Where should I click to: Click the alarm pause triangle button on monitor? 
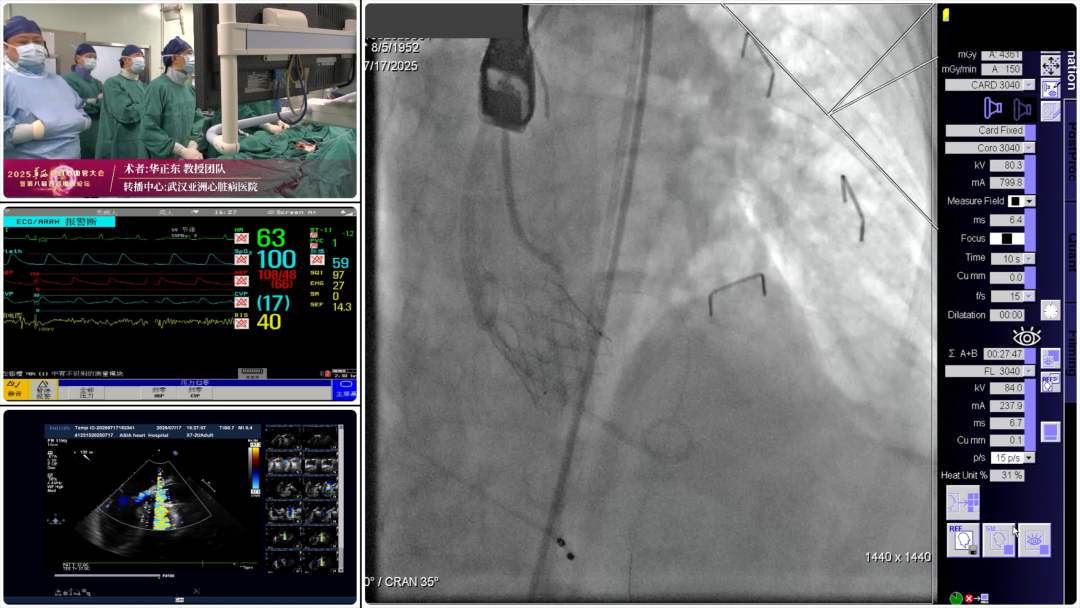point(43,390)
